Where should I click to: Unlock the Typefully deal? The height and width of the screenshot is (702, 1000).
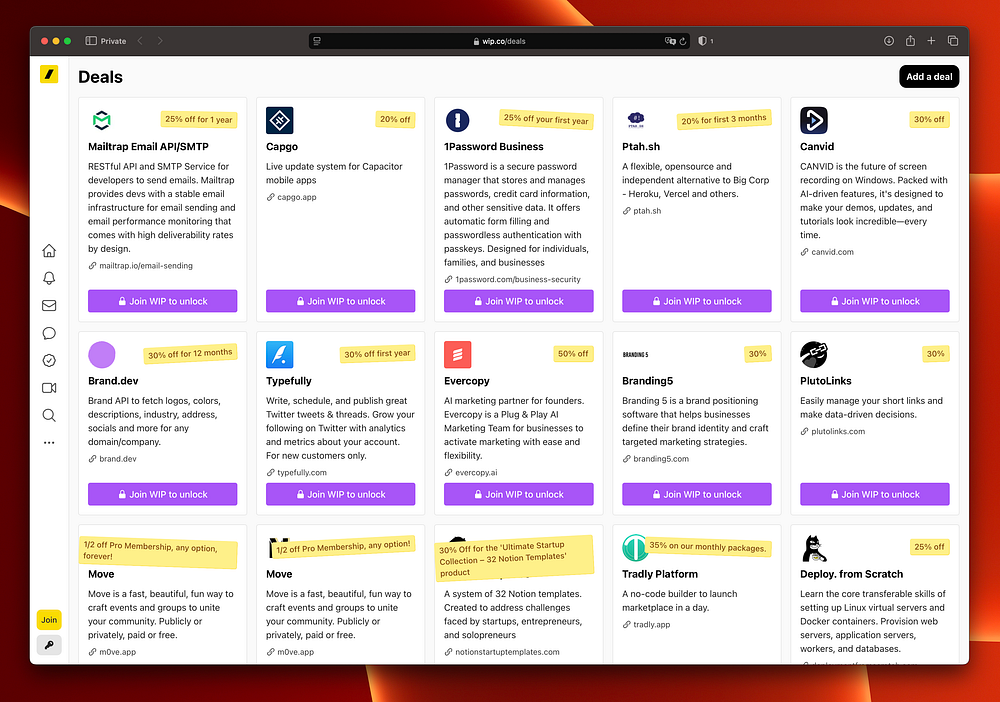(341, 494)
